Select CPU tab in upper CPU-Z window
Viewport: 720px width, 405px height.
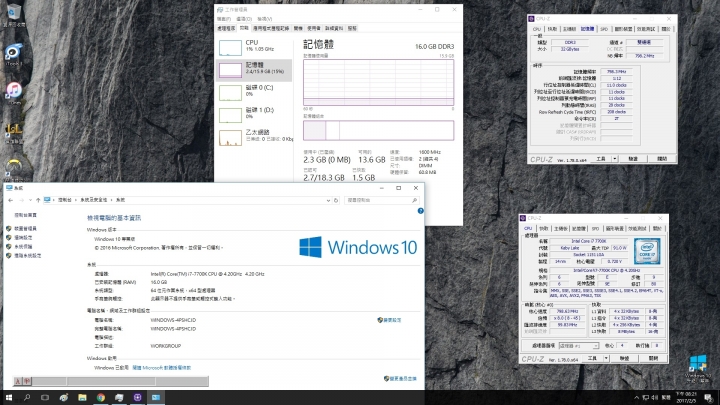click(x=536, y=29)
